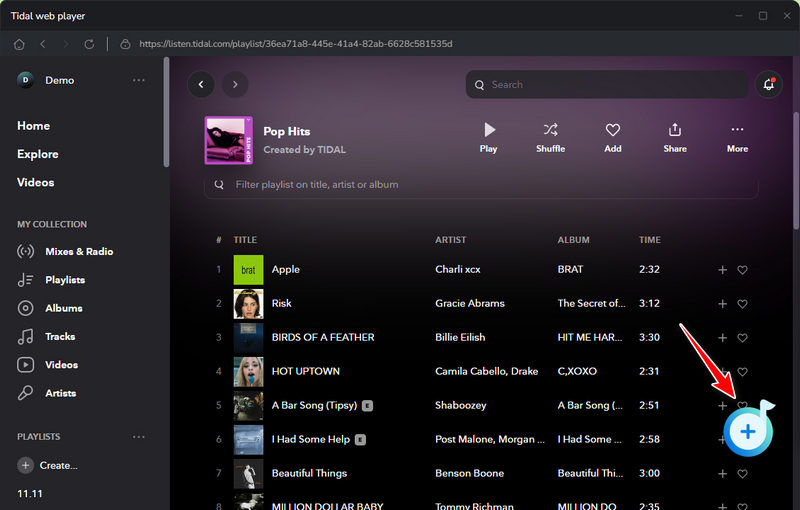Click the Pop Hits playlist cover
This screenshot has width=800, height=510.
[x=229, y=140]
